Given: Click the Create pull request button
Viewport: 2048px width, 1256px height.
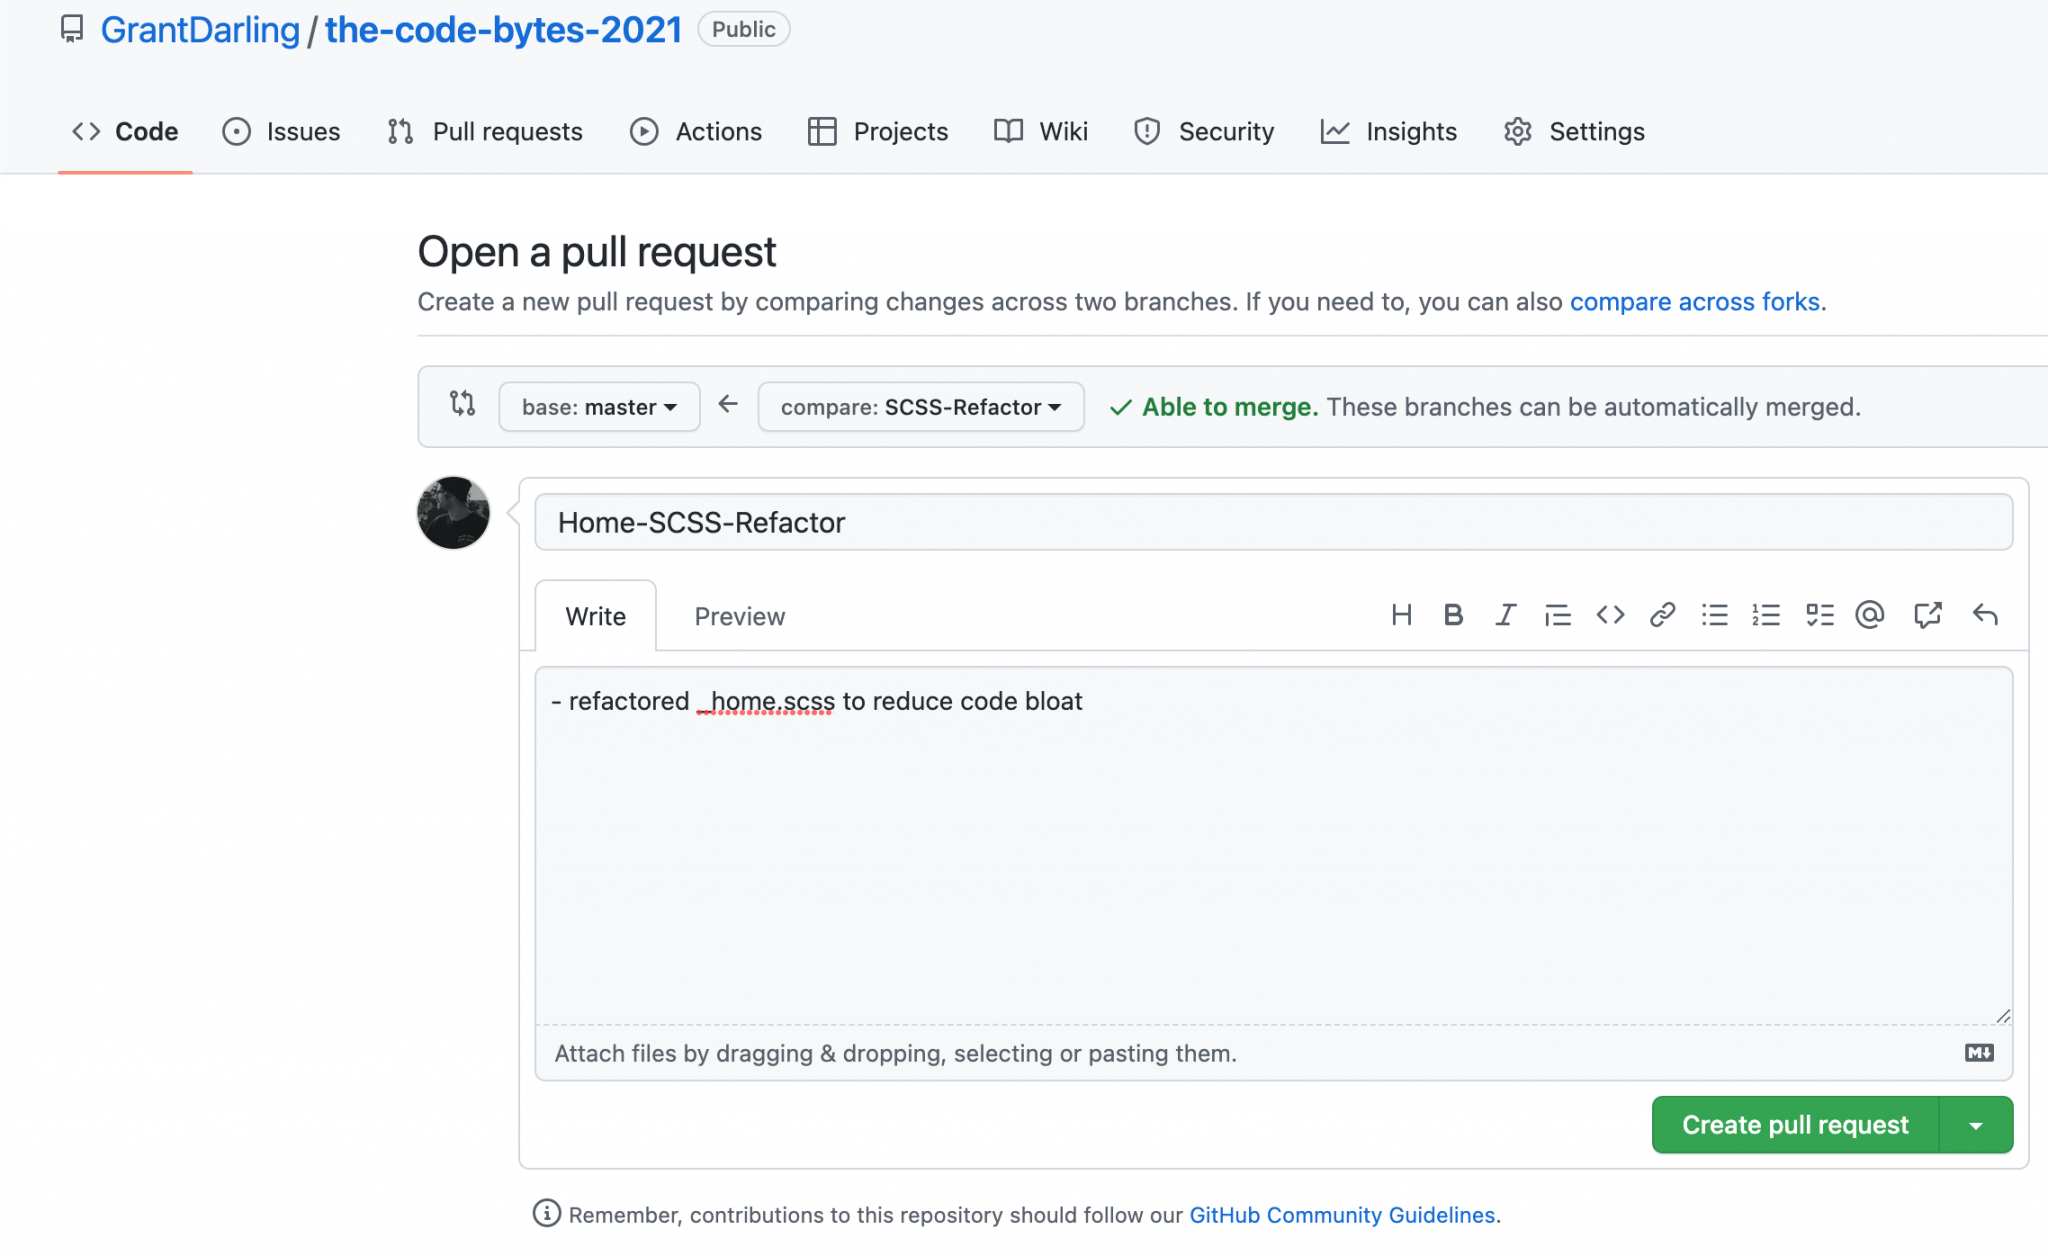Looking at the screenshot, I should click(x=1794, y=1124).
